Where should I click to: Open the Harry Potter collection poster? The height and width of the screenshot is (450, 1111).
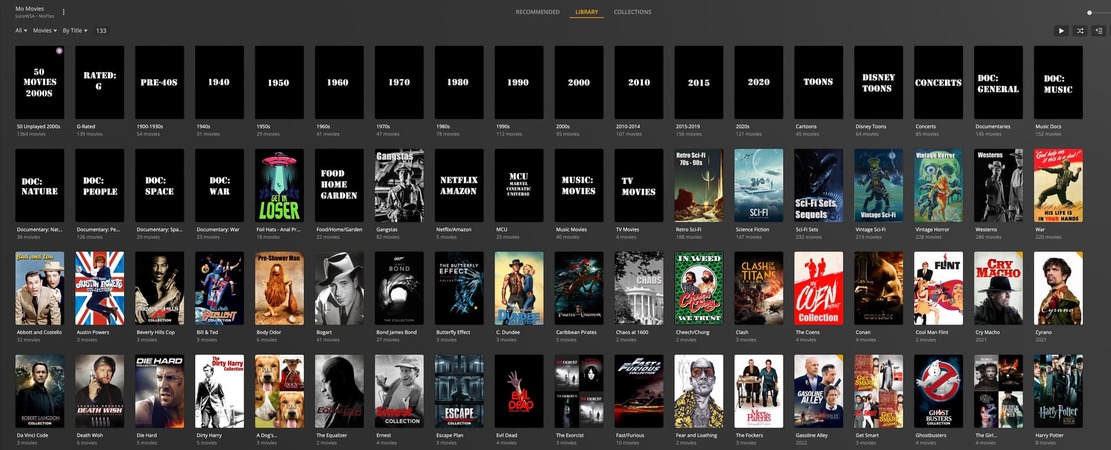[1058, 391]
